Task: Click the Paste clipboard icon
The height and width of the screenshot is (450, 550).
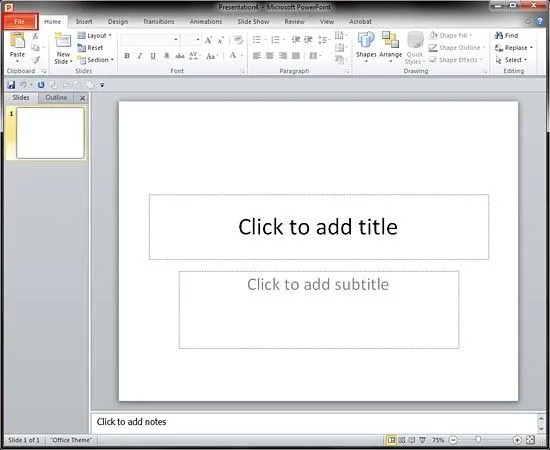Action: click(17, 41)
